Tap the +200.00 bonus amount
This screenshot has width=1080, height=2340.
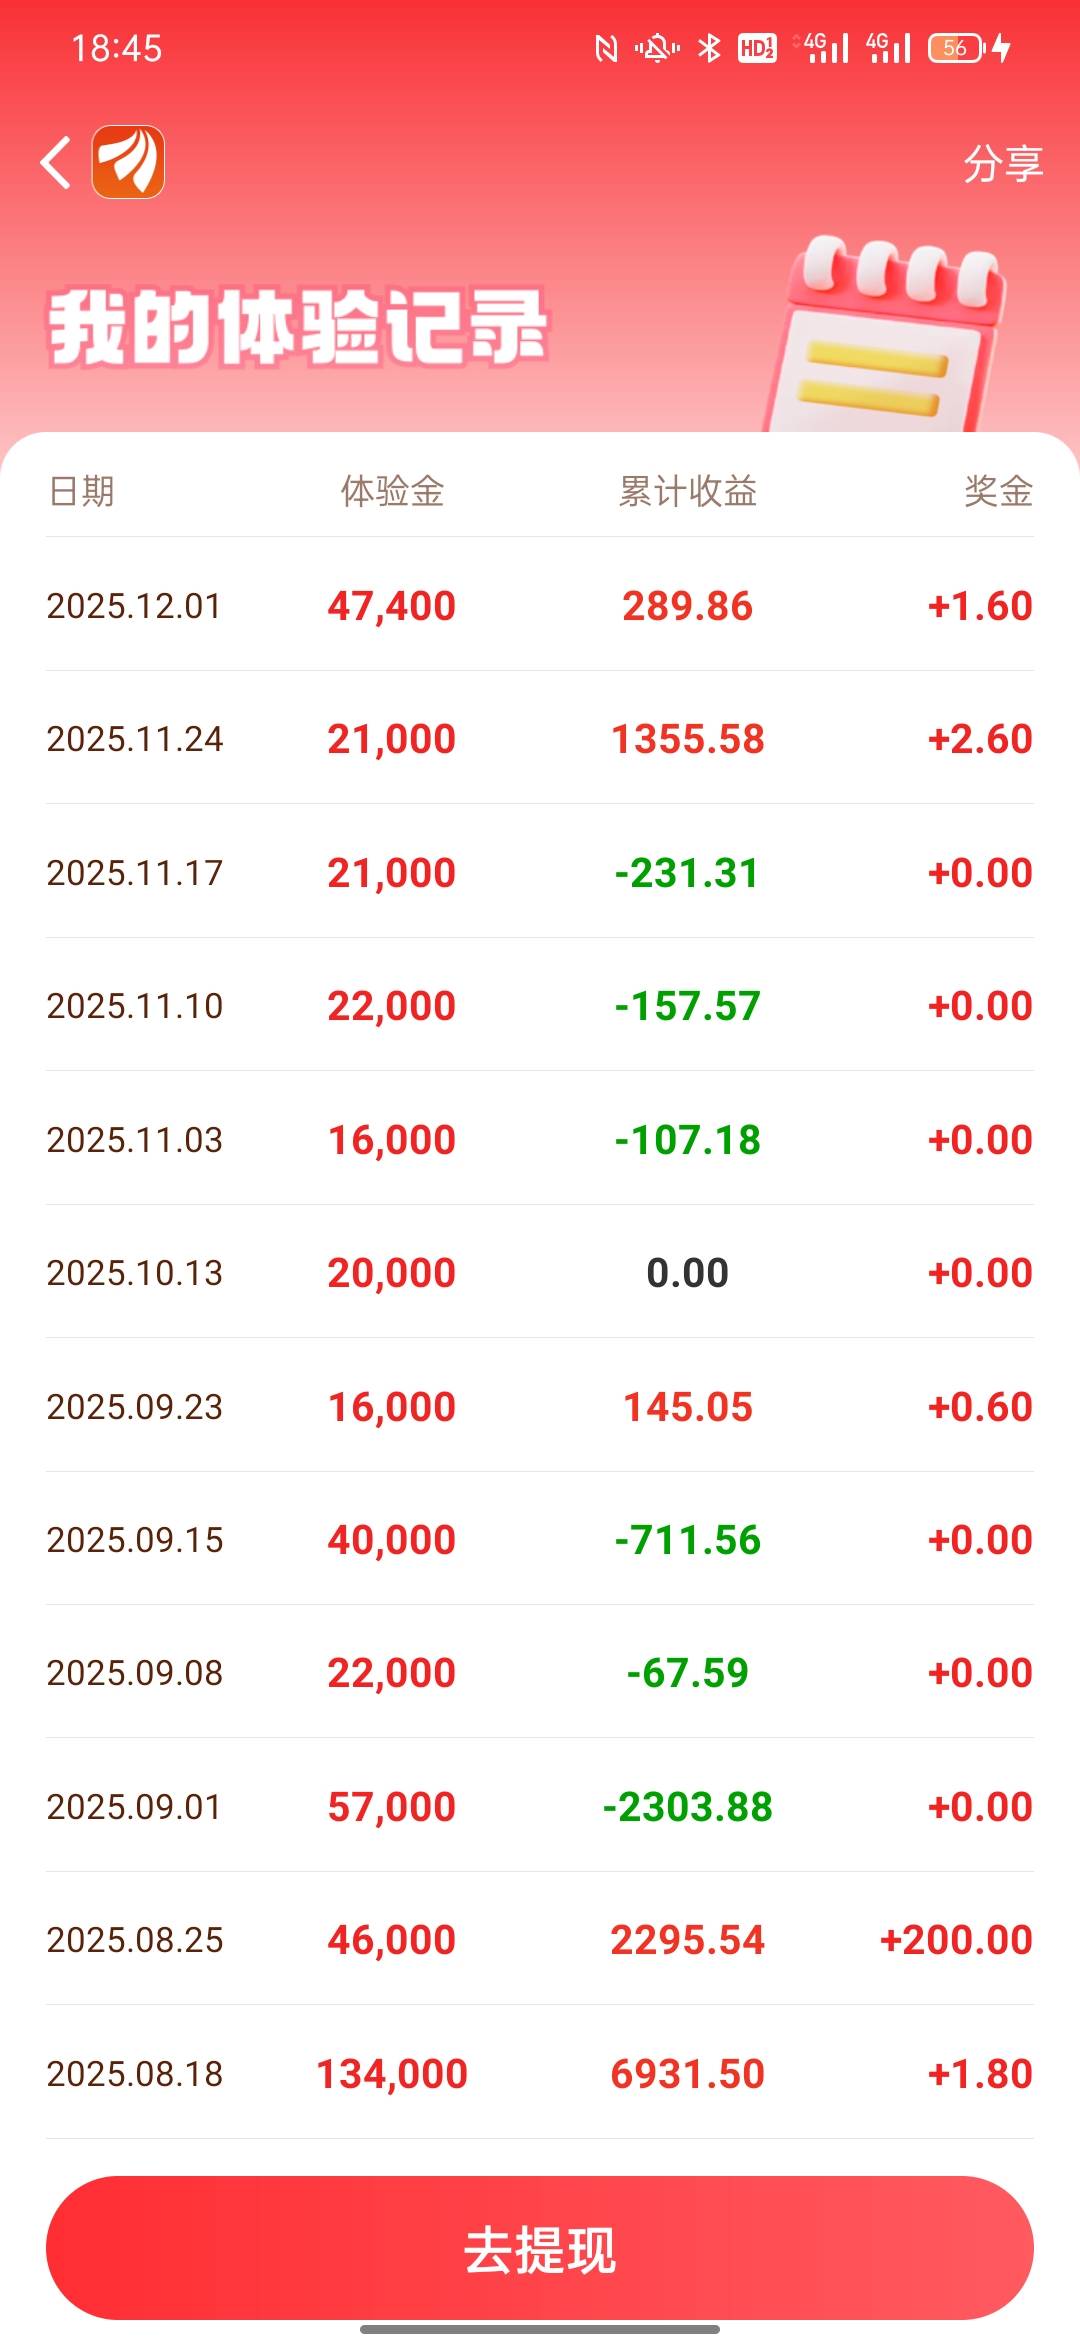click(955, 1940)
